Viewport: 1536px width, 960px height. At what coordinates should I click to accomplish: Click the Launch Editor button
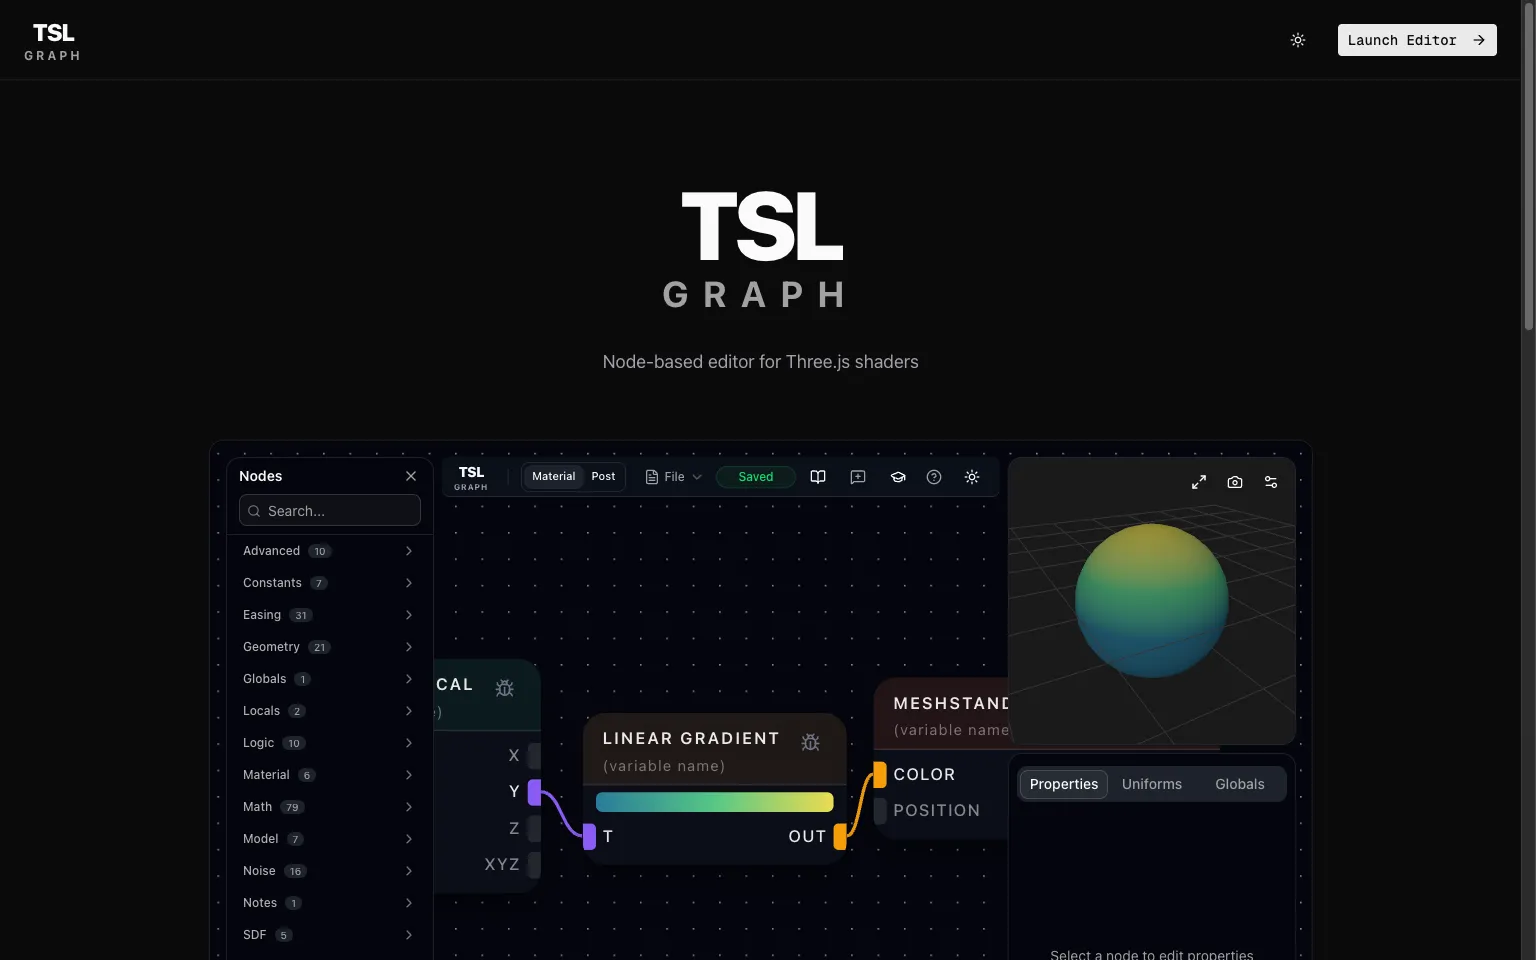coord(1417,40)
